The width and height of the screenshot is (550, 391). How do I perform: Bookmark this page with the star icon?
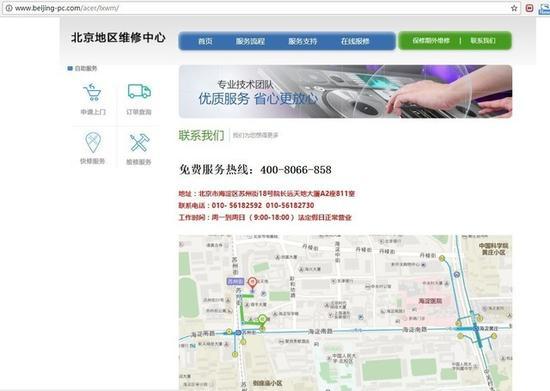coord(514,8)
